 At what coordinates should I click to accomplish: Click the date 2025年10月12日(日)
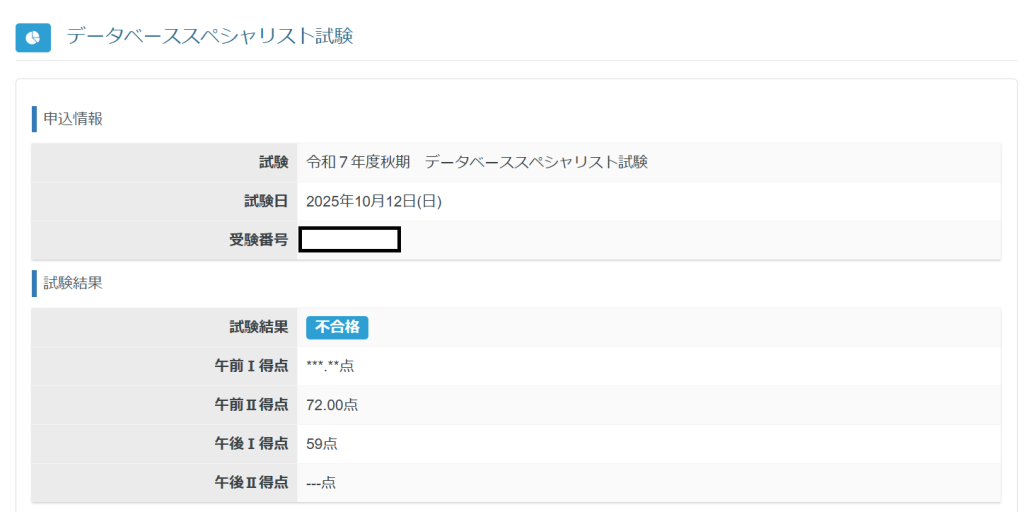click(373, 201)
